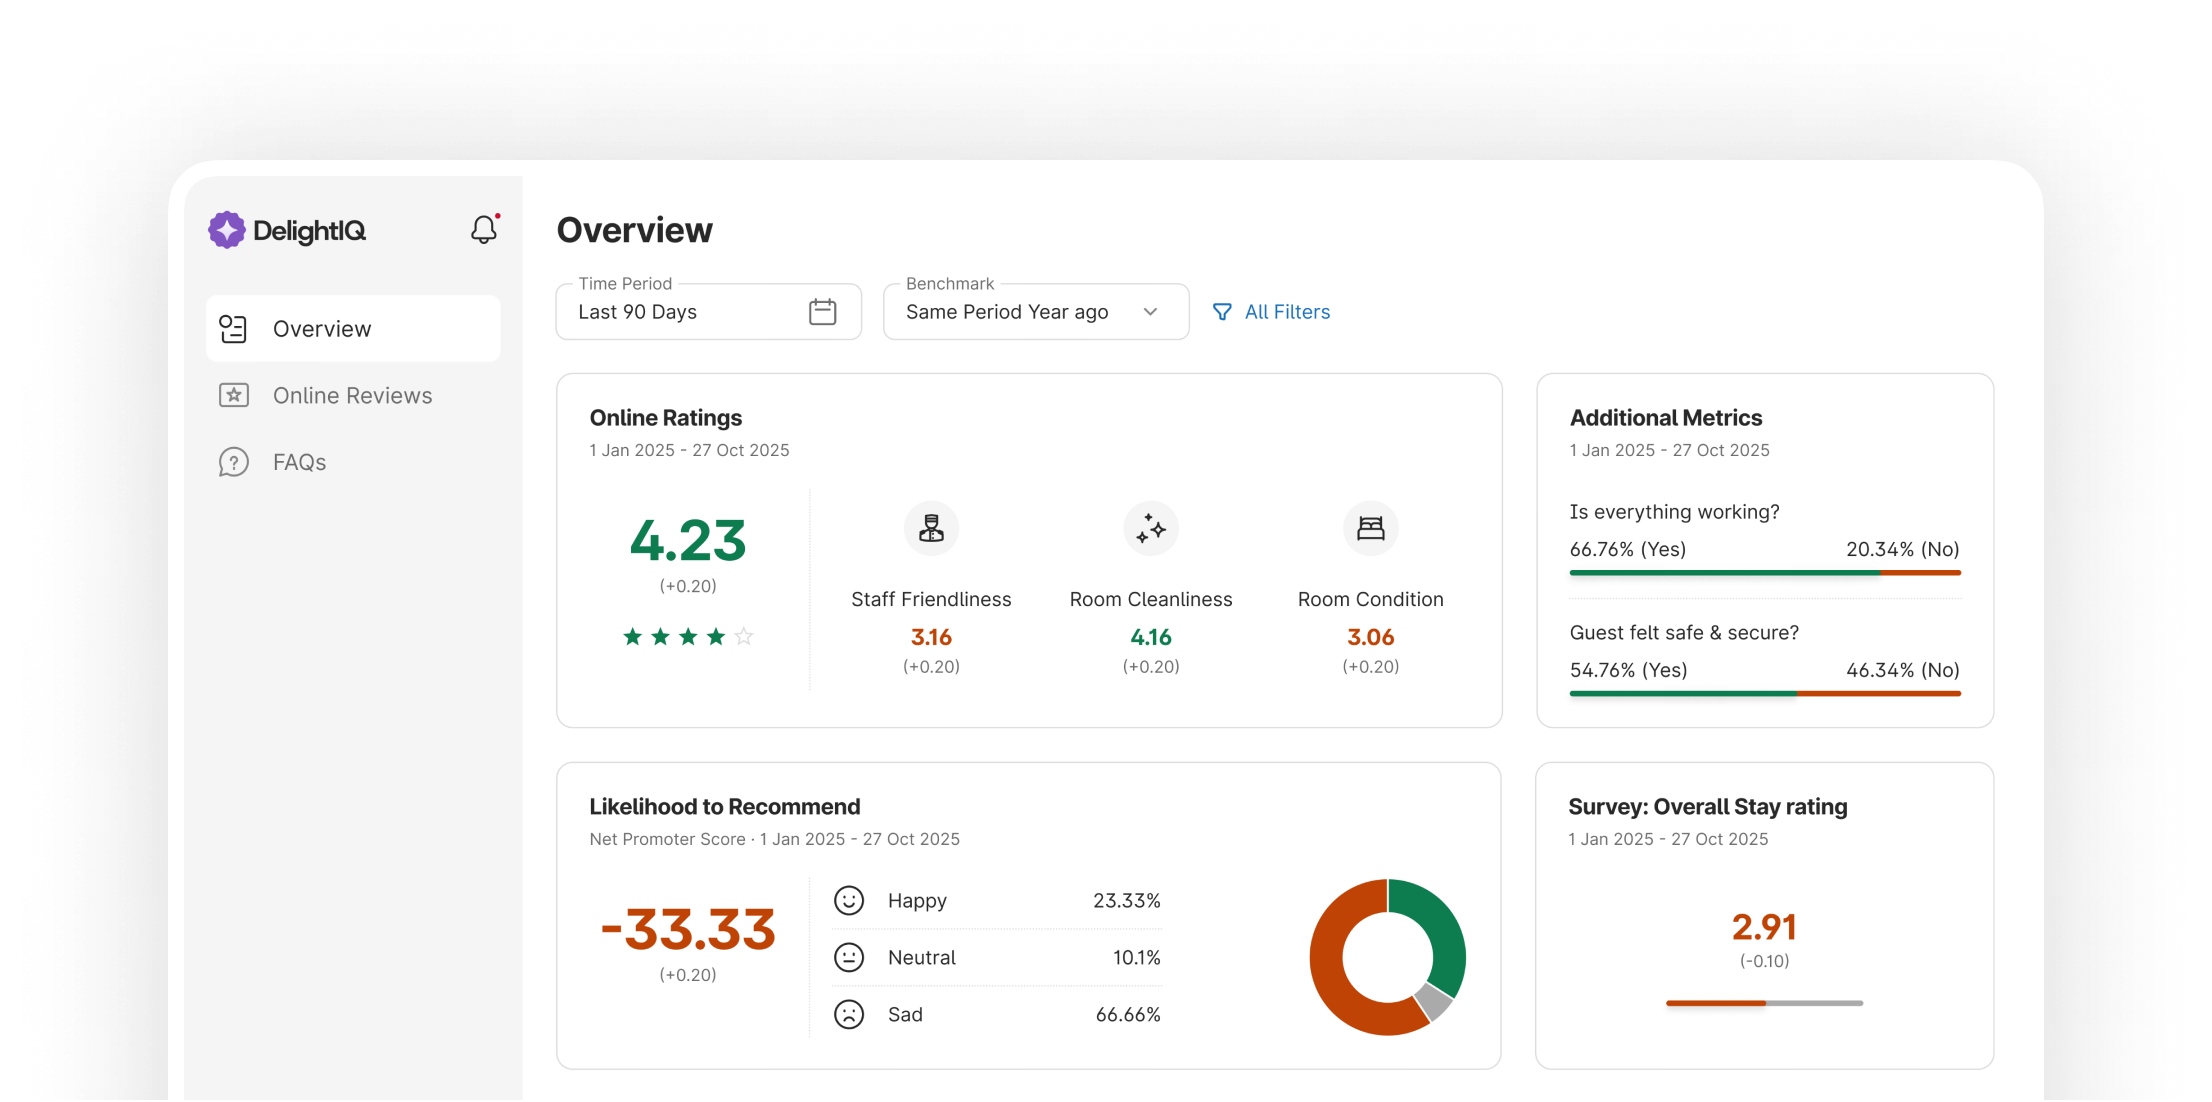Viewport: 2212px width, 1102px height.
Task: Expand the Same Period Year ago chevron
Action: [x=1150, y=312]
